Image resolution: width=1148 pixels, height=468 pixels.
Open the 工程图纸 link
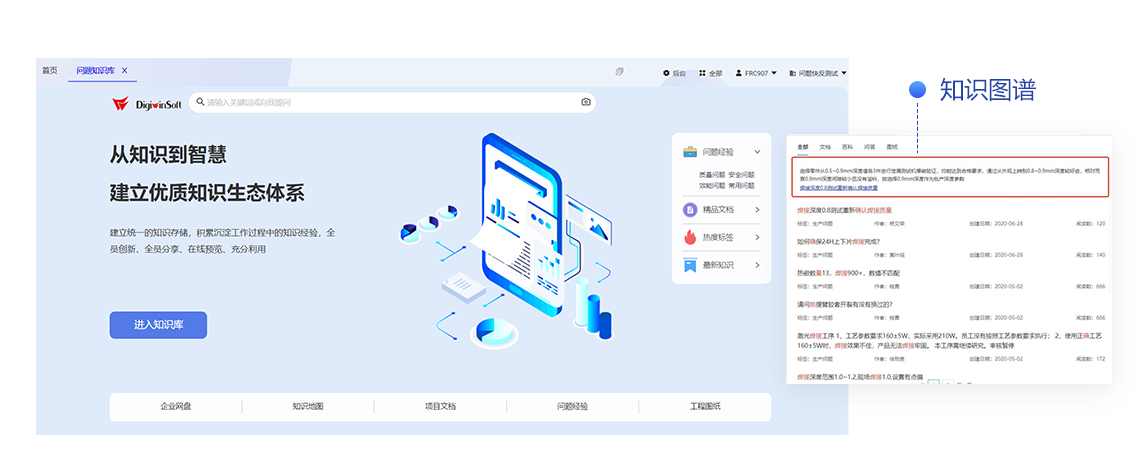tap(704, 407)
